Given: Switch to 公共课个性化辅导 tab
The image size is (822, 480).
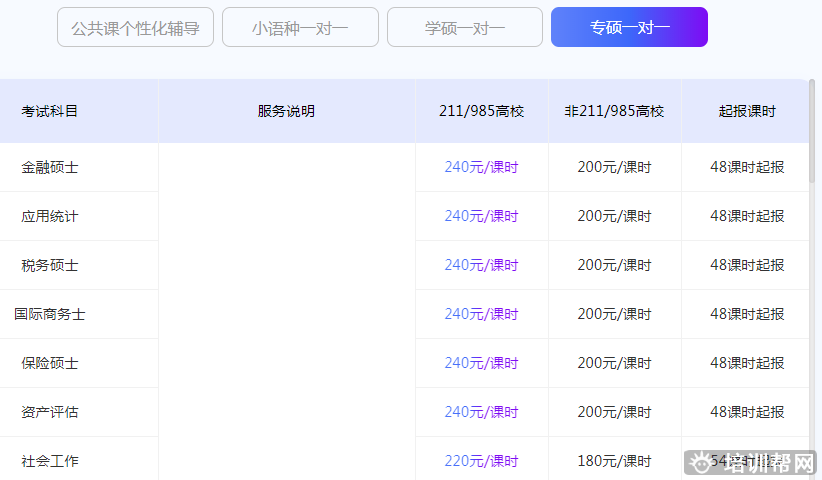Looking at the screenshot, I should [x=135, y=28].
